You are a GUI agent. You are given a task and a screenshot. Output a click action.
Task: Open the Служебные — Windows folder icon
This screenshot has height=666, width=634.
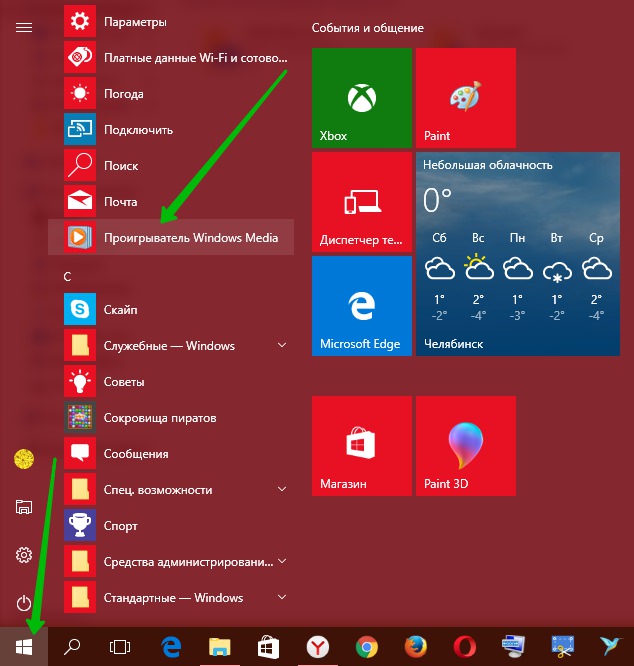point(80,345)
